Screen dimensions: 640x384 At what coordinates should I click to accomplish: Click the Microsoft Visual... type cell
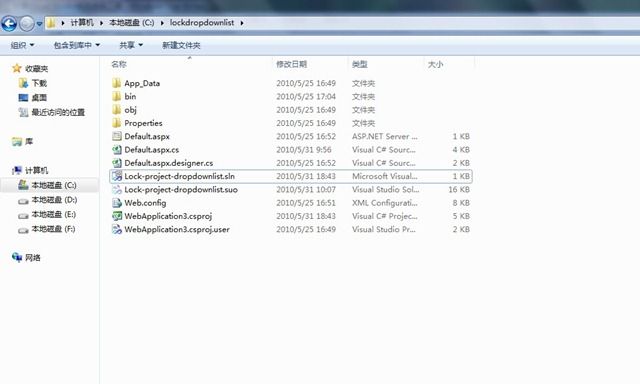pyautogui.click(x=384, y=176)
